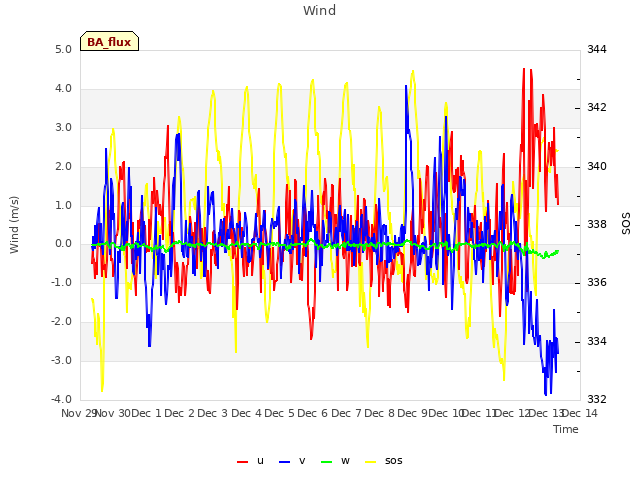
Task: Toggle the yellow sos legend swatch
Action: pos(370,462)
